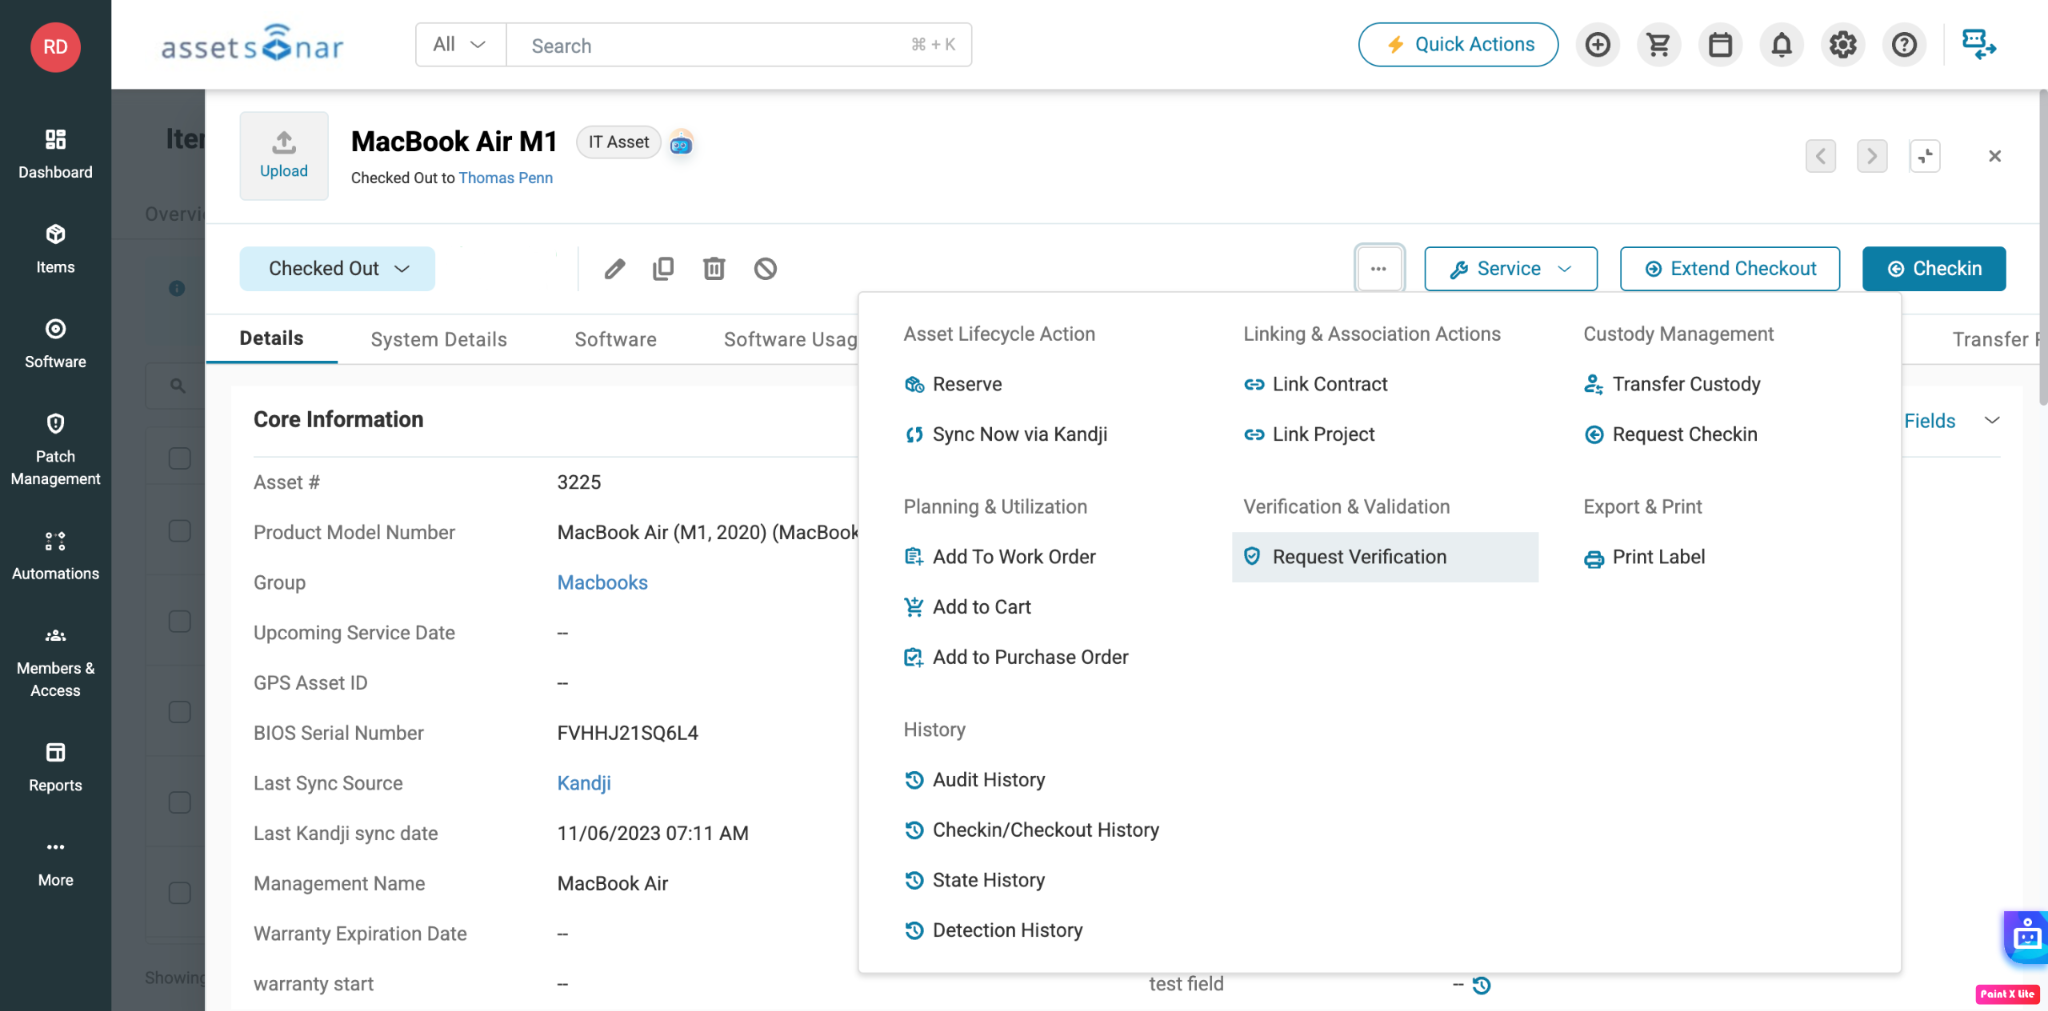Toggle the three-dots more actions menu

pyautogui.click(x=1379, y=269)
